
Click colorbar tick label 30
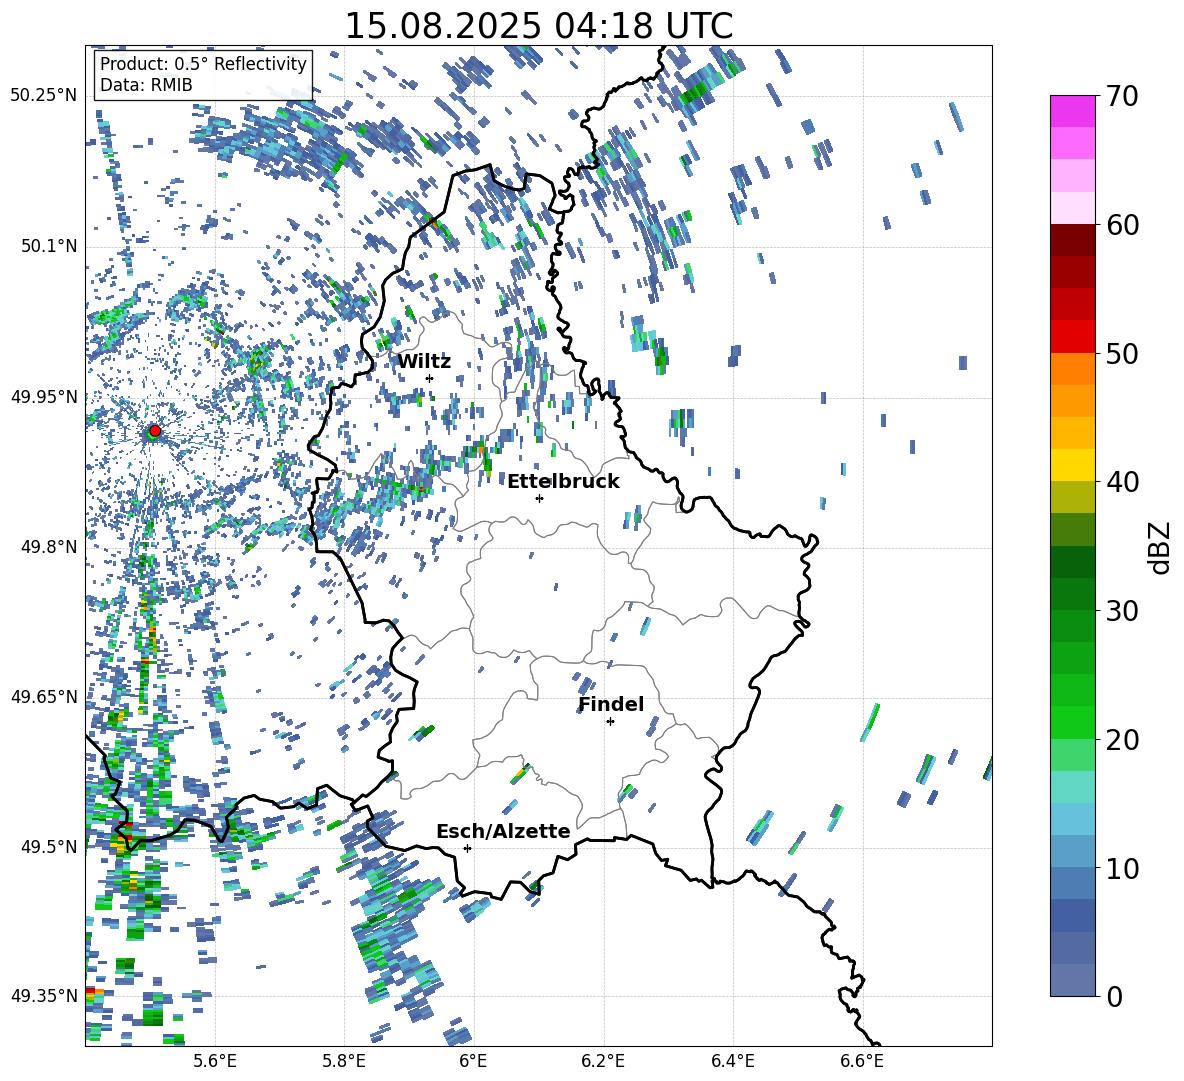click(x=1121, y=611)
